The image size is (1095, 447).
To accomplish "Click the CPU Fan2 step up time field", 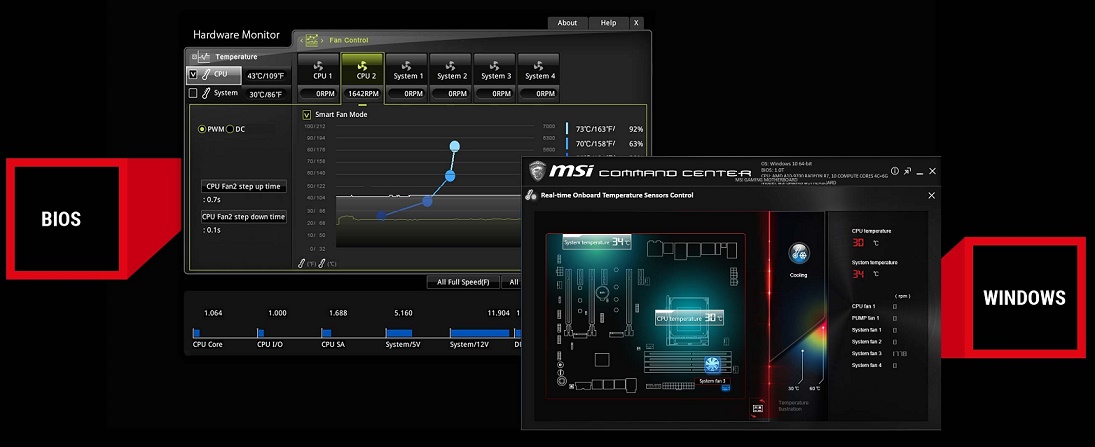I will [x=244, y=186].
